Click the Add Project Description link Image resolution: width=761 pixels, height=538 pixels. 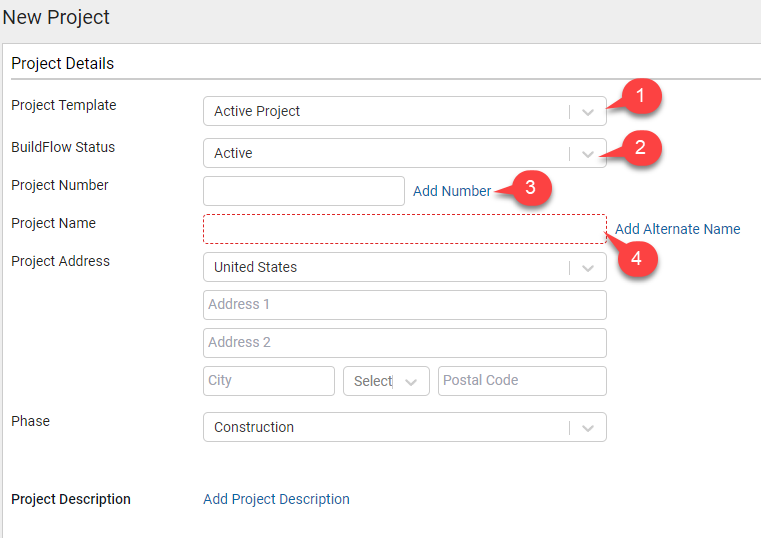276,499
